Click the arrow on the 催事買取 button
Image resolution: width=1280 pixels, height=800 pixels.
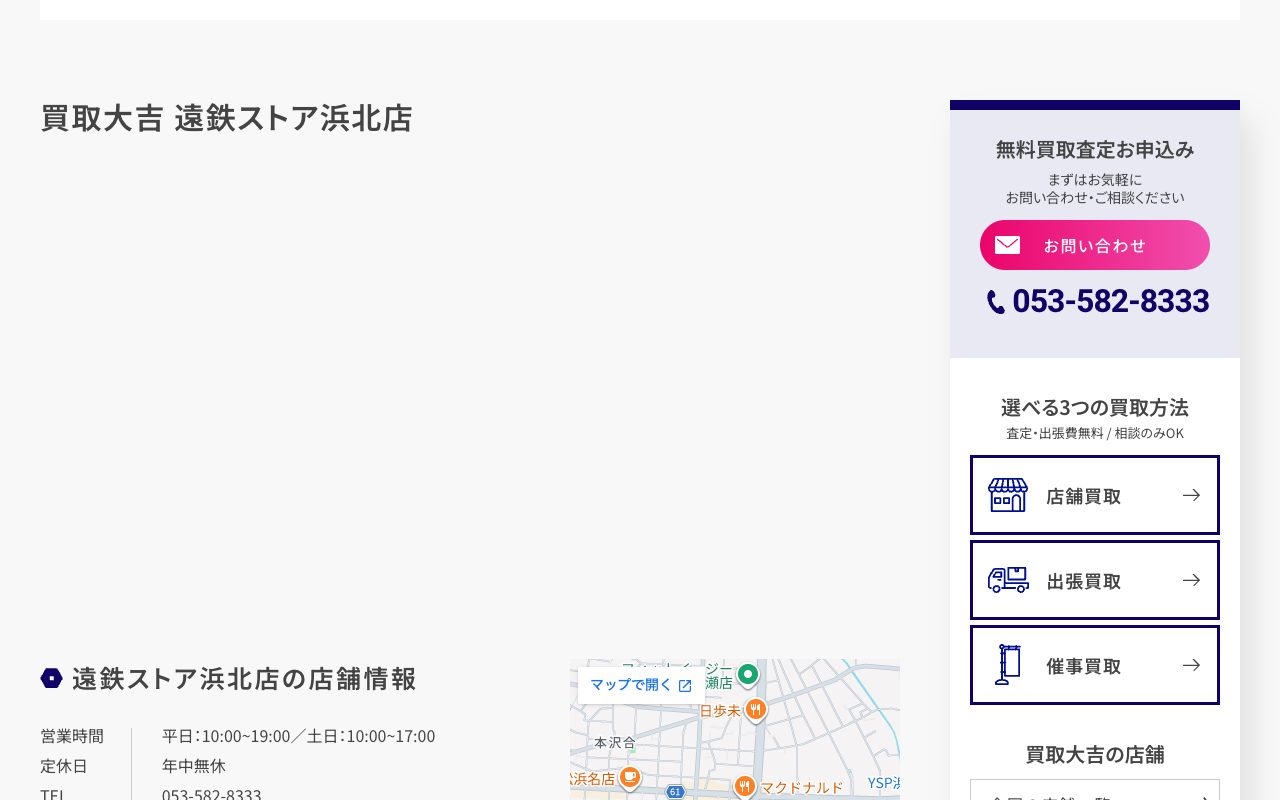click(1191, 665)
